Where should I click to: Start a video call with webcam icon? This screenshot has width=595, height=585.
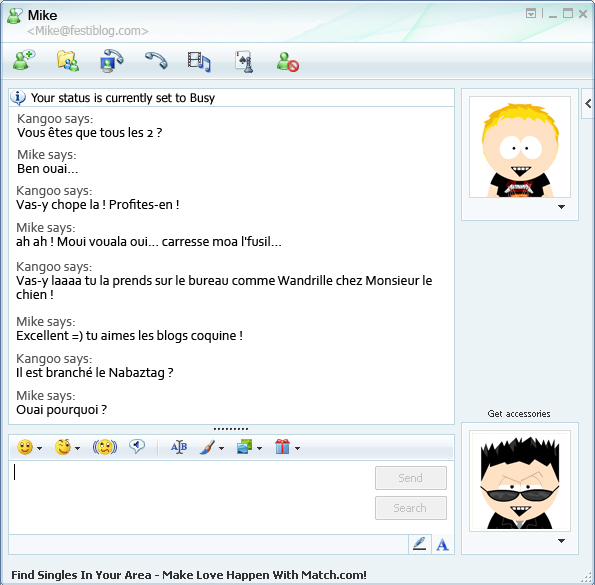(x=112, y=61)
